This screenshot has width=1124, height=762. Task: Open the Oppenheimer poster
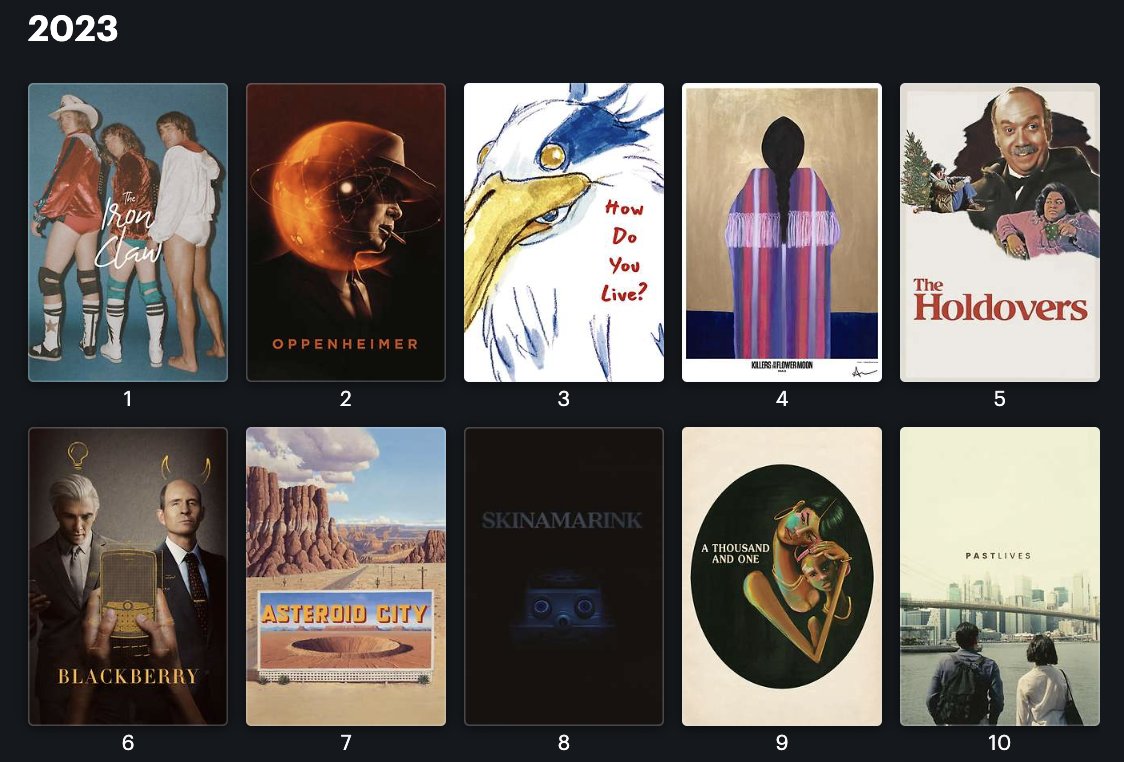point(346,232)
